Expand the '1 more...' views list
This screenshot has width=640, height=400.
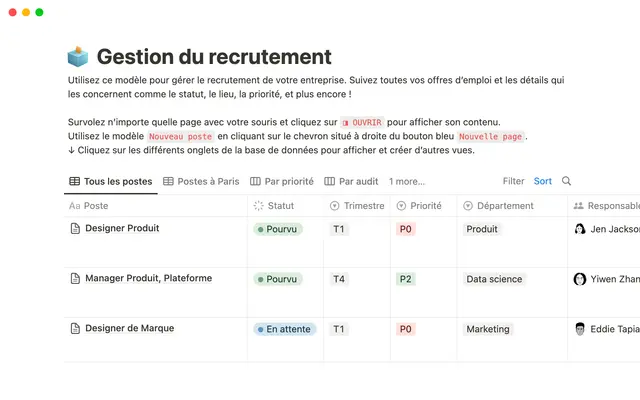point(406,181)
